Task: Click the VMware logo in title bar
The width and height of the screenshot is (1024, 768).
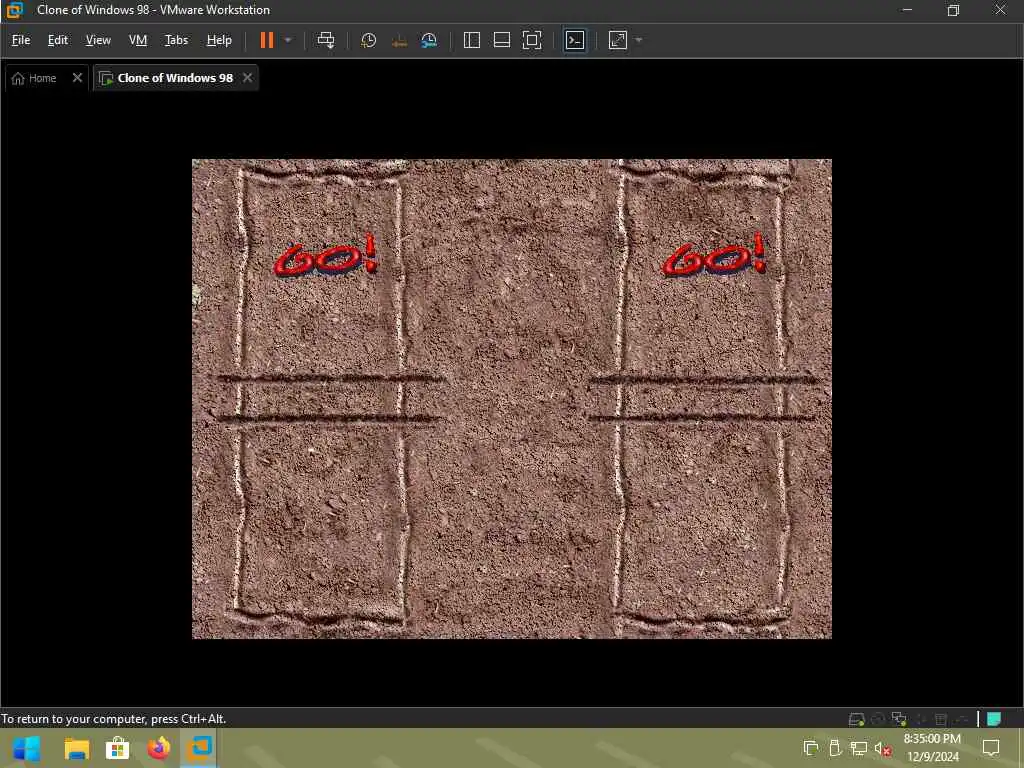Action: (14, 10)
